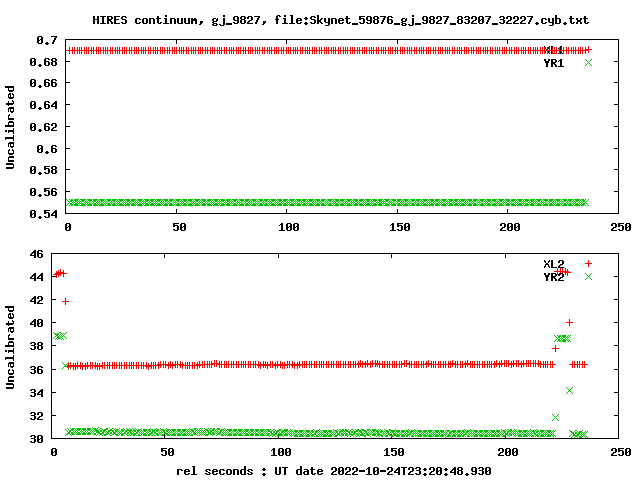The image size is (640, 480).
Task: Click the 36 y-axis tick label
Action: coord(36,370)
